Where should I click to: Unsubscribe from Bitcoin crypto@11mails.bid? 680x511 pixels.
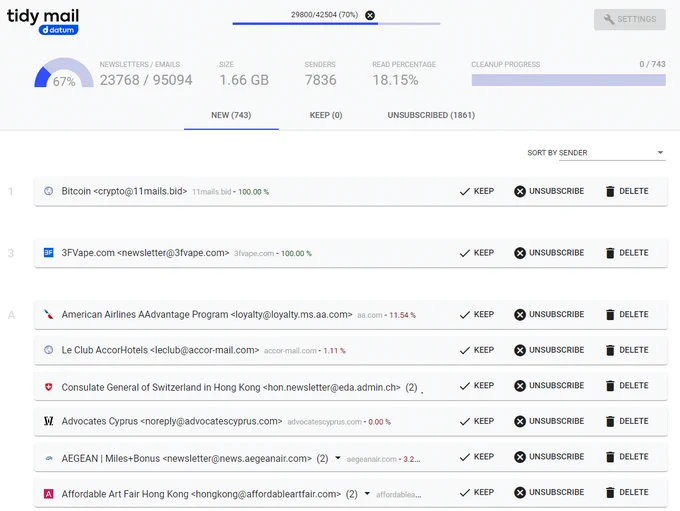(x=549, y=191)
